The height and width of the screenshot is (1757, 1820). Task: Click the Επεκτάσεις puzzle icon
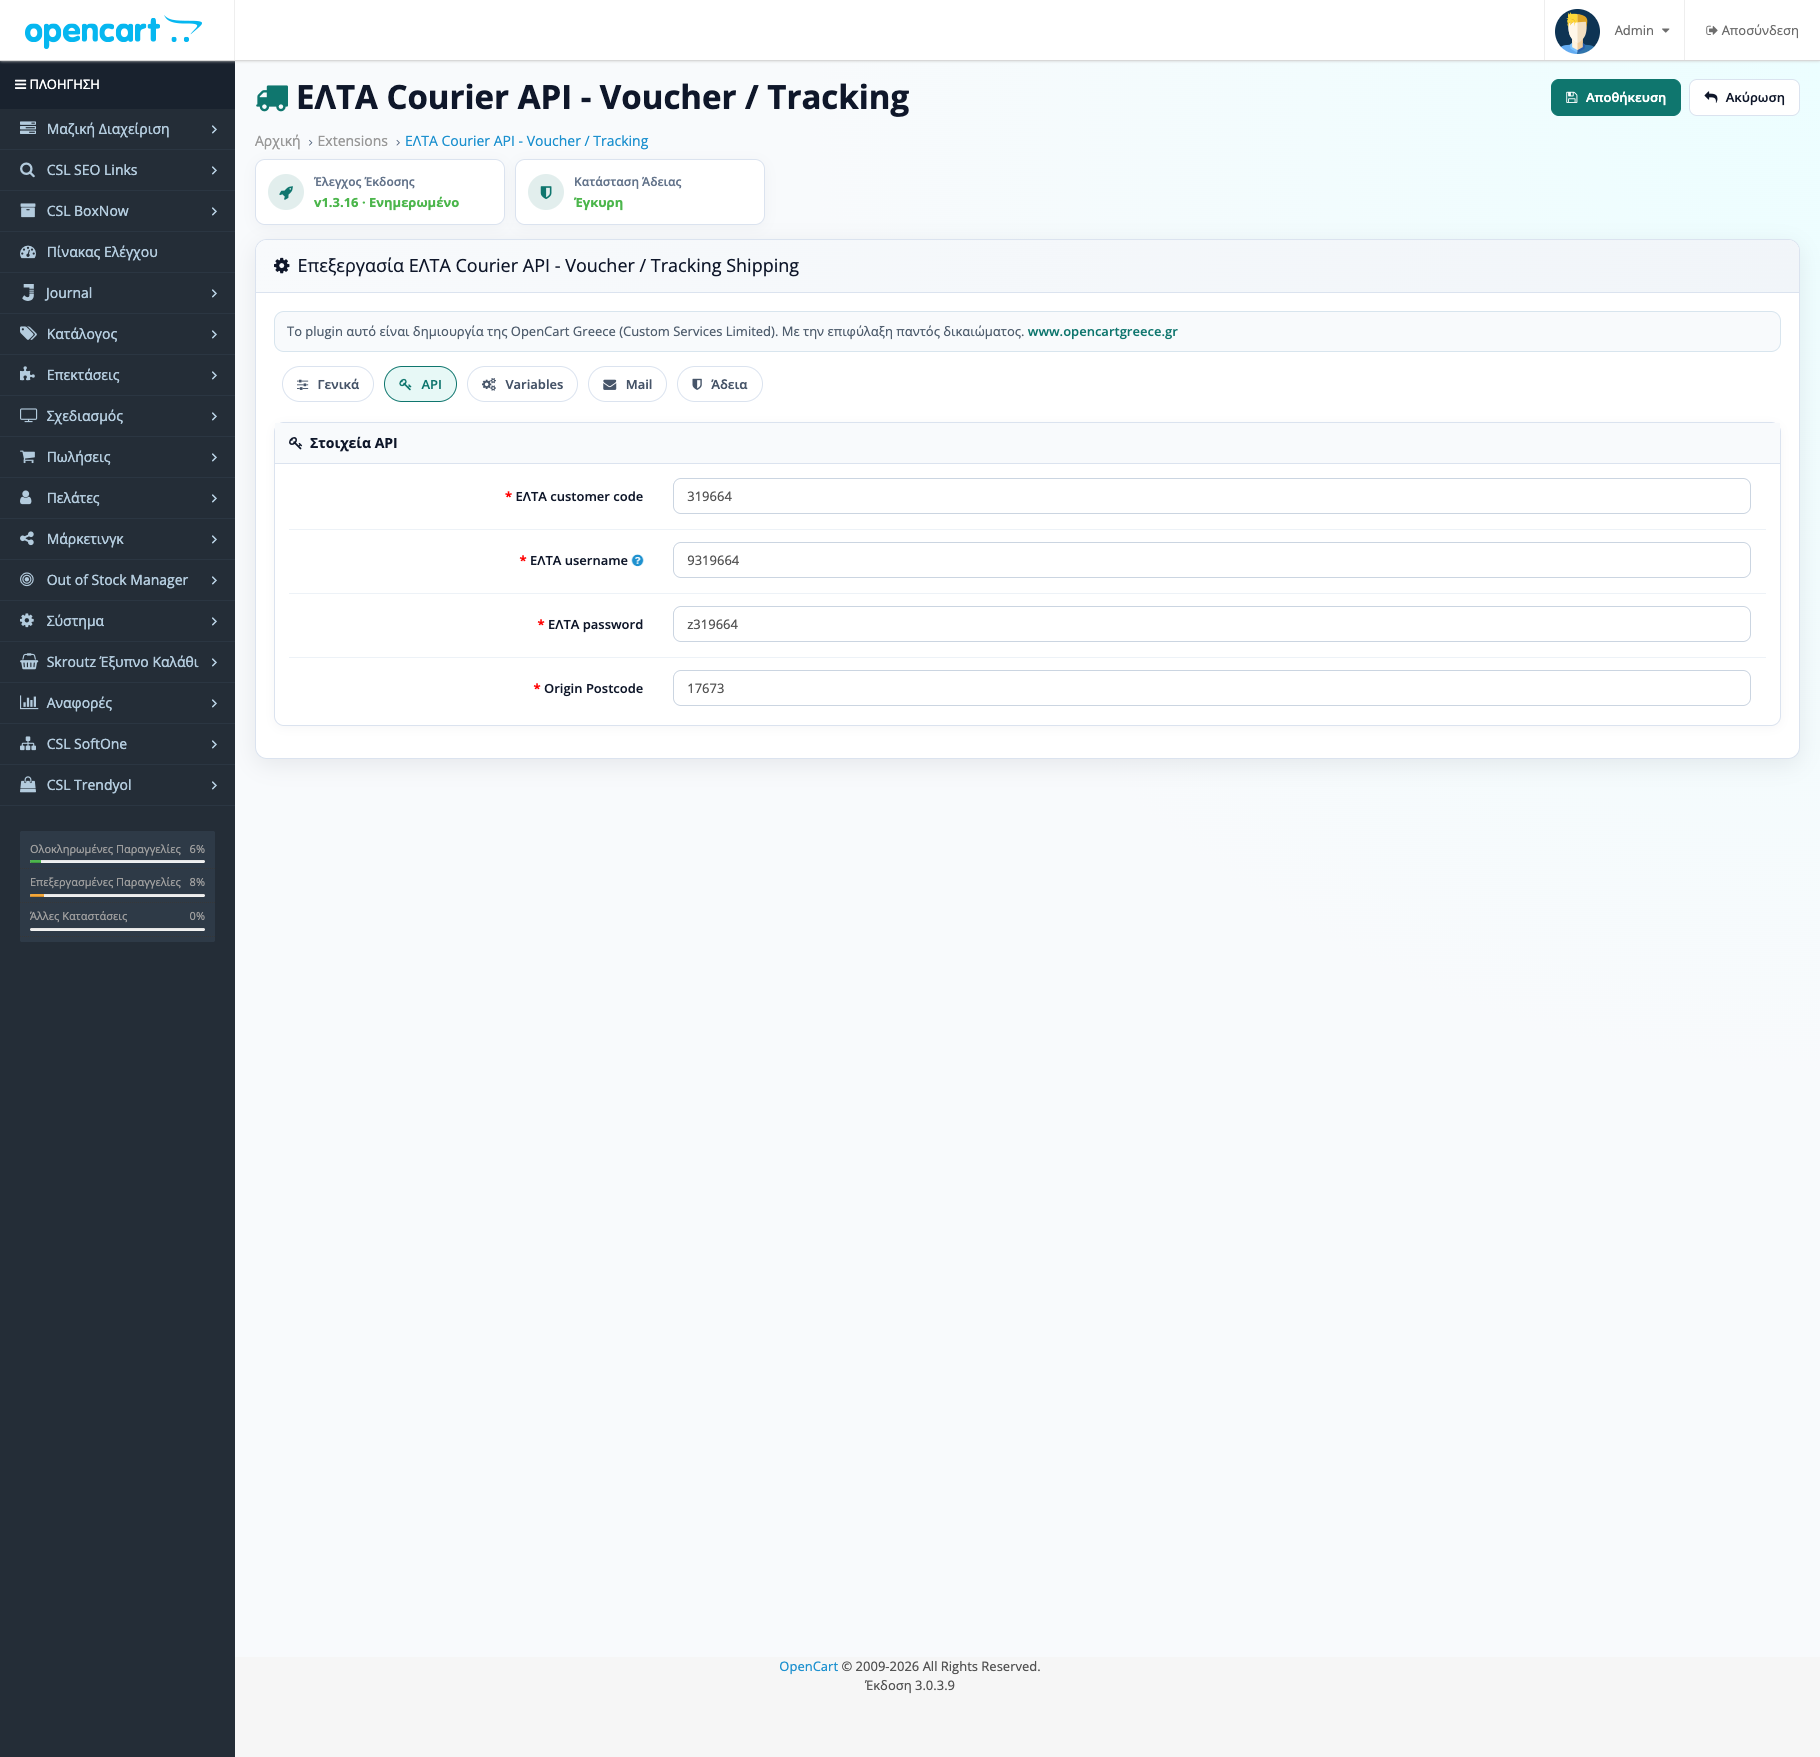(x=28, y=375)
